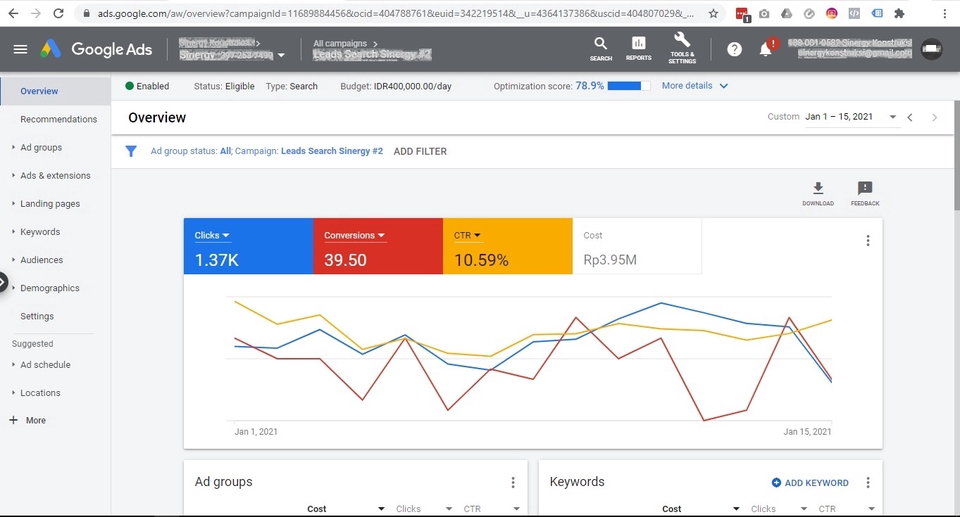Click the 78.9% optimization score
Screen dimensions: 960x517
click(x=590, y=86)
